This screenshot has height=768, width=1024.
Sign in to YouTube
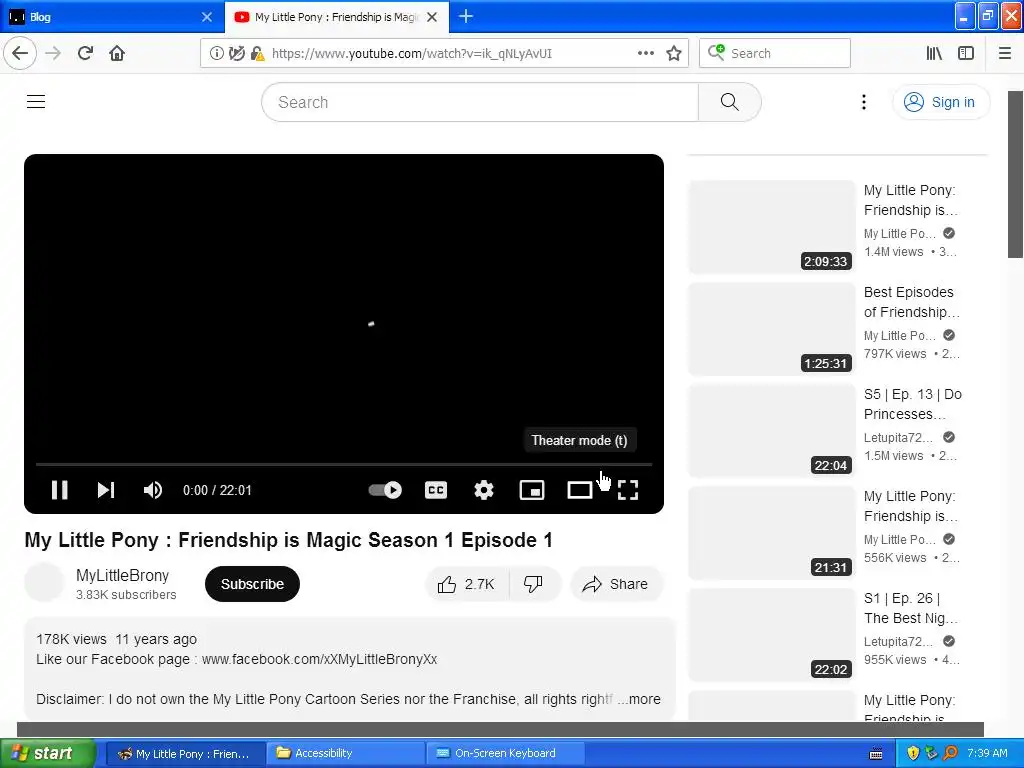940,102
